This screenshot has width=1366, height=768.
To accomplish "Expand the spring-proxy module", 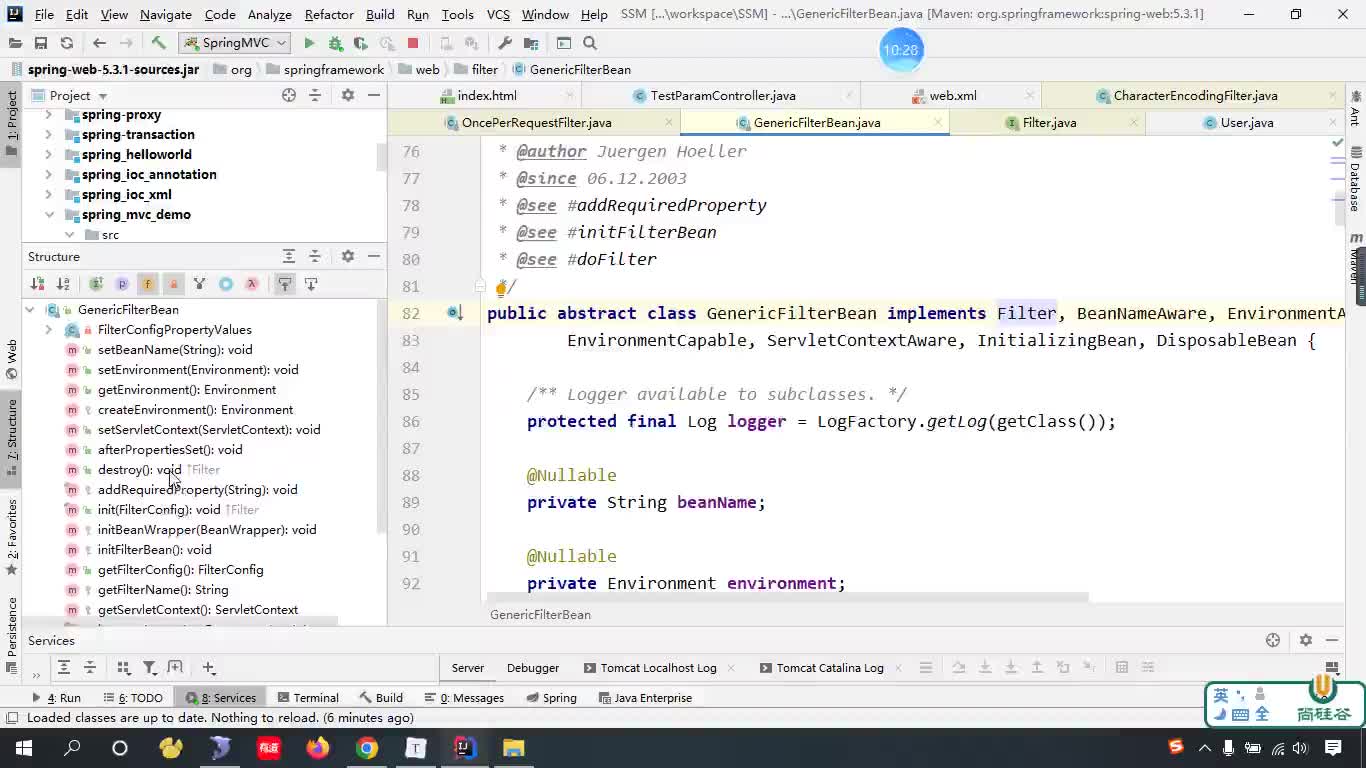I will [48, 115].
